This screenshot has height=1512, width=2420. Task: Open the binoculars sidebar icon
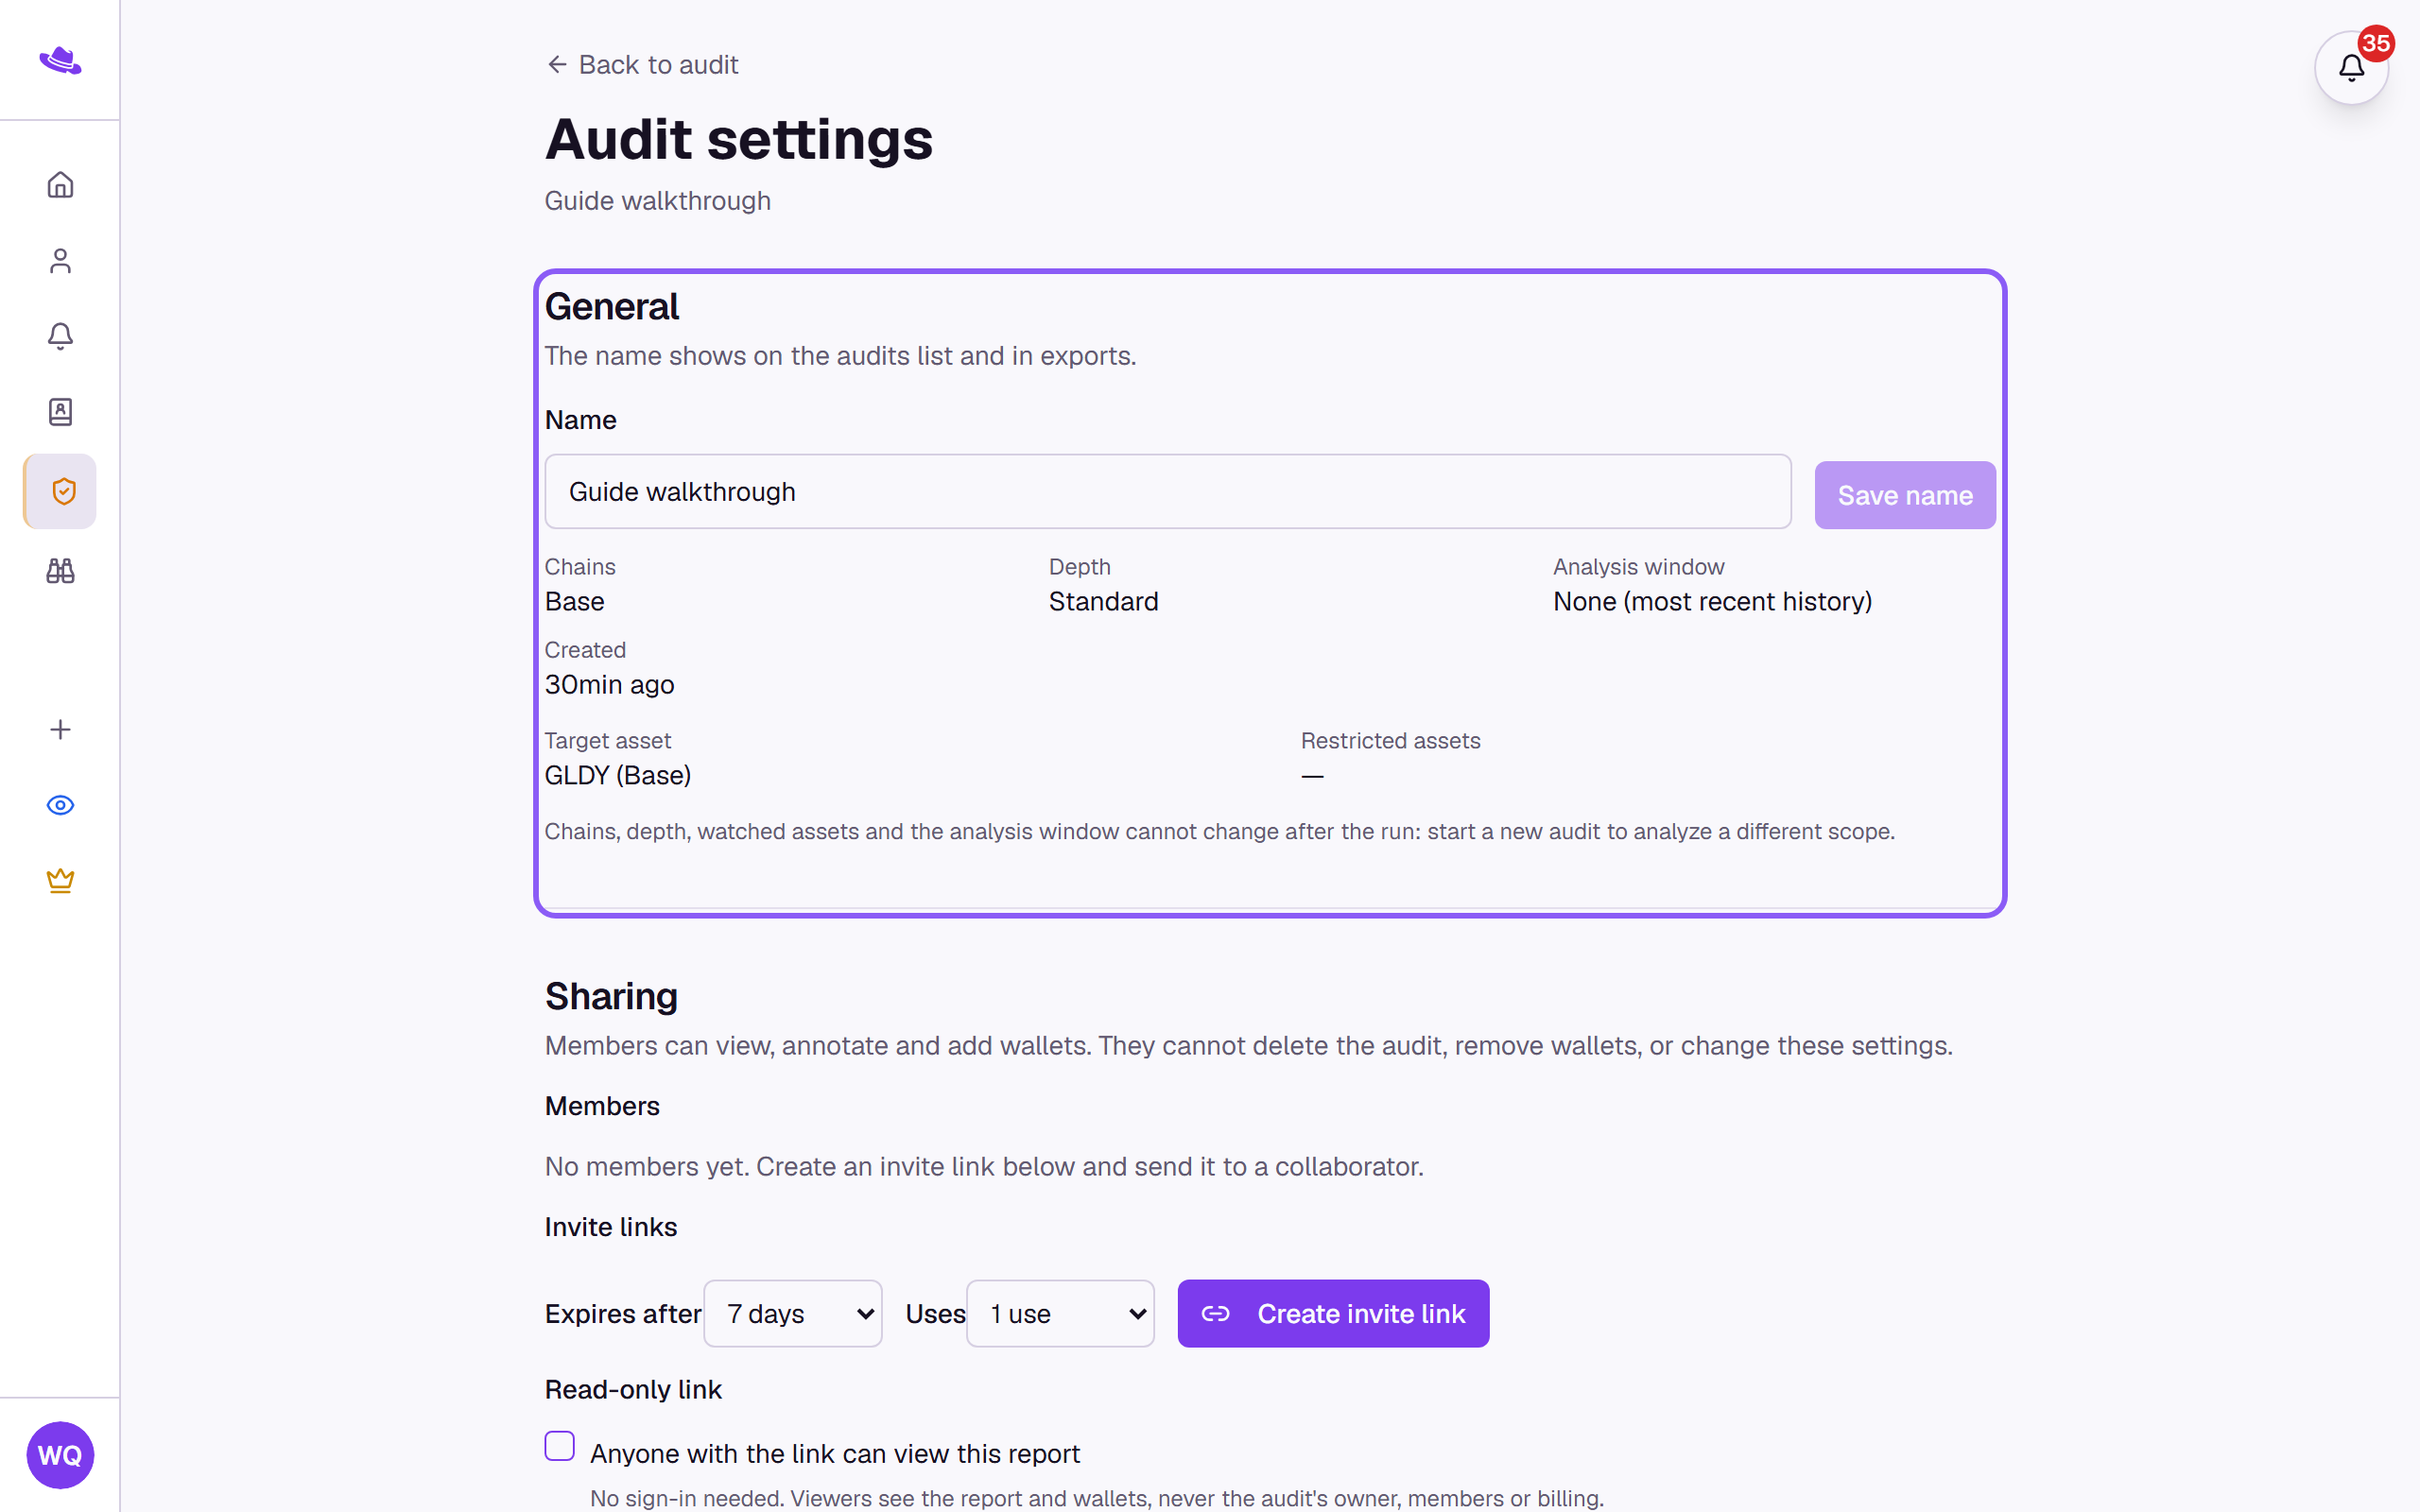click(60, 571)
